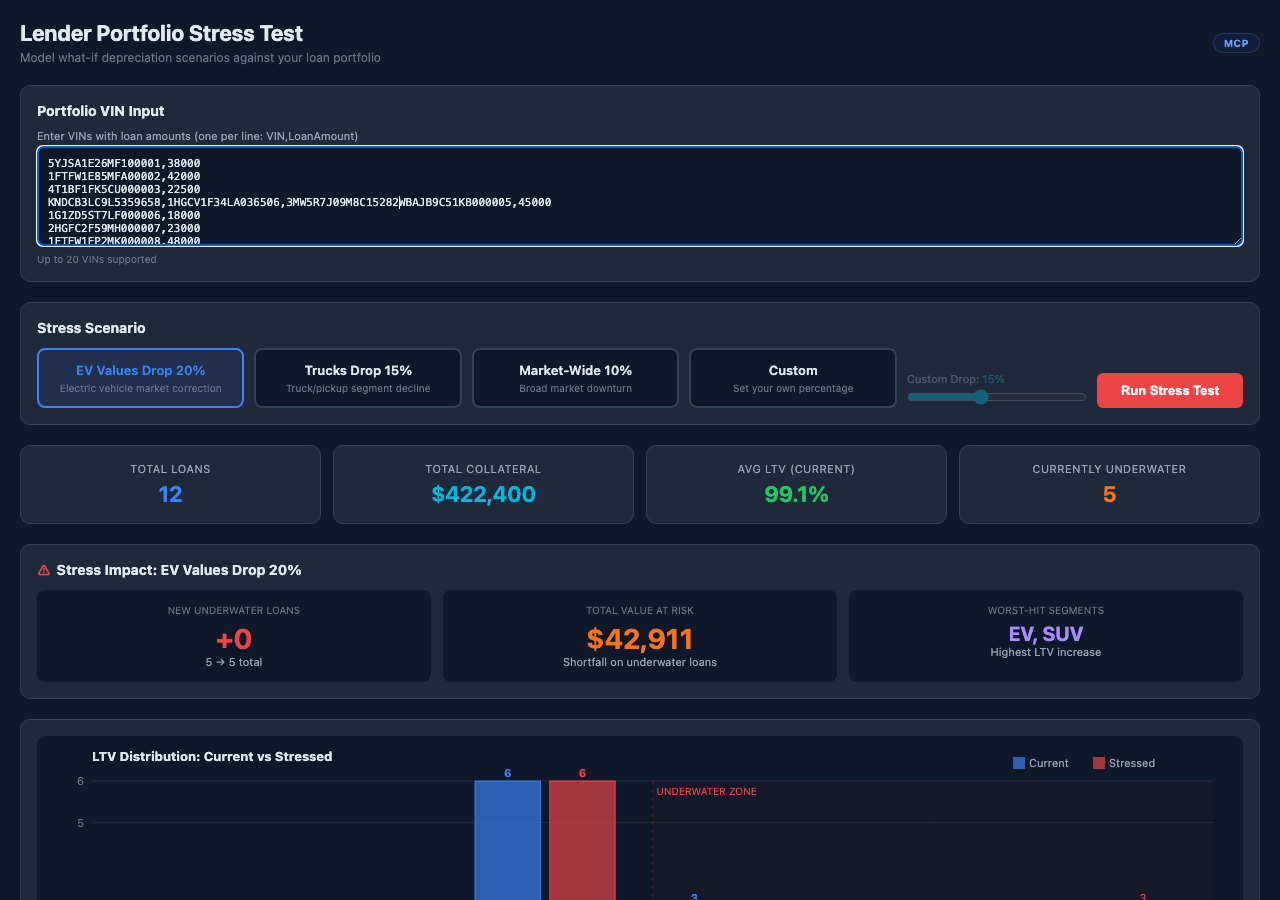Click the Shortfall on underwater loans caption
The height and width of the screenshot is (900, 1280).
pyautogui.click(x=640, y=662)
